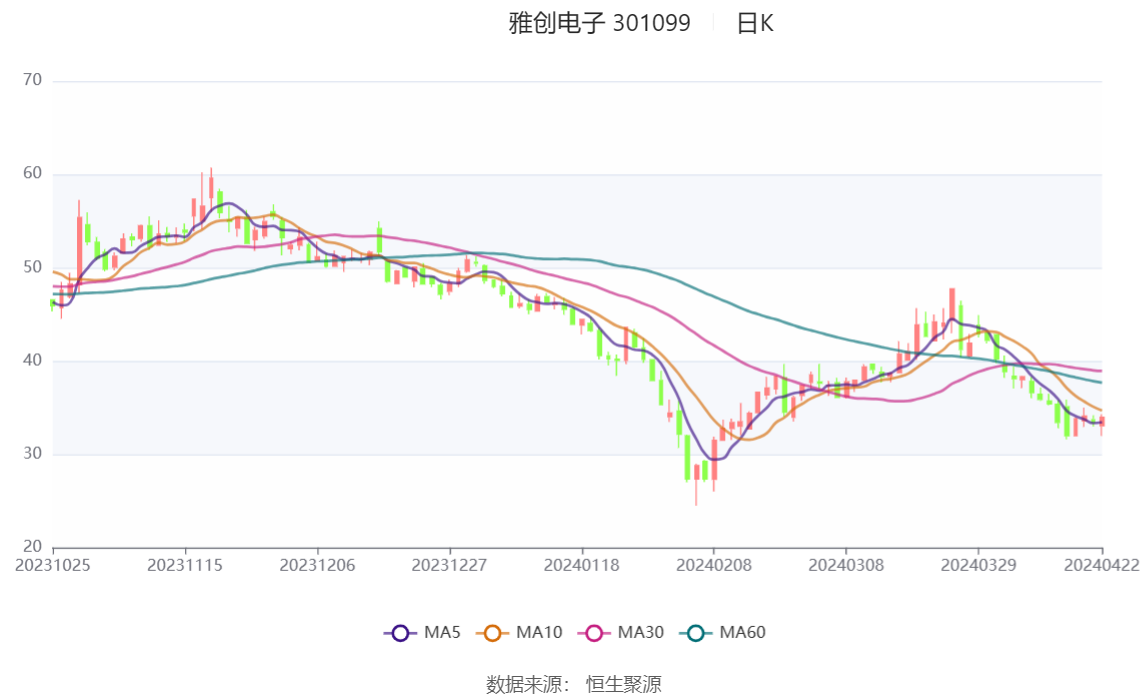Click the y-axis value 60

pyautogui.click(x=32, y=173)
